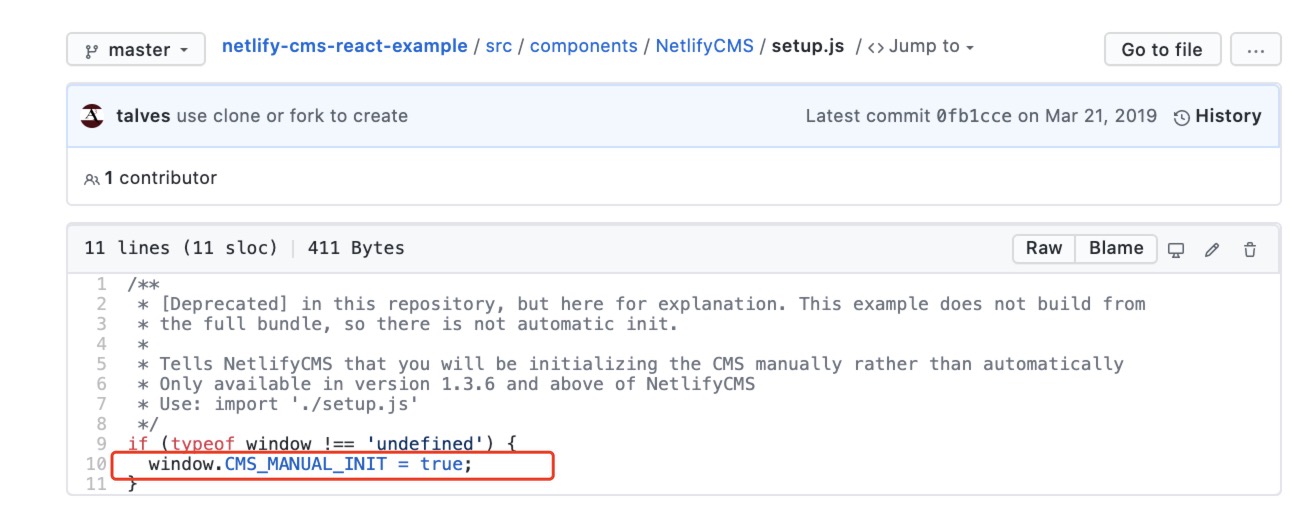Open the components folder breadcrumb

pyautogui.click(x=583, y=46)
